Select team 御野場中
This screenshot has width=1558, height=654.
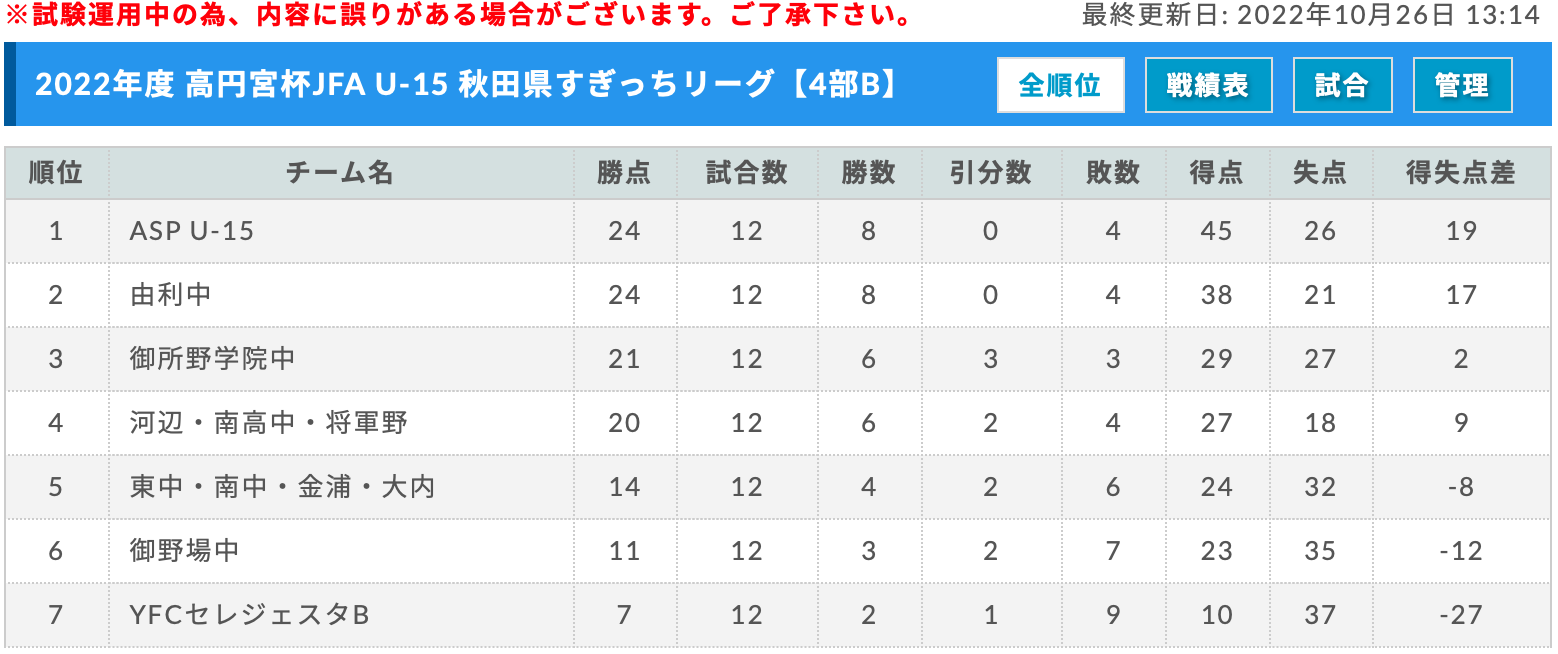(185, 551)
